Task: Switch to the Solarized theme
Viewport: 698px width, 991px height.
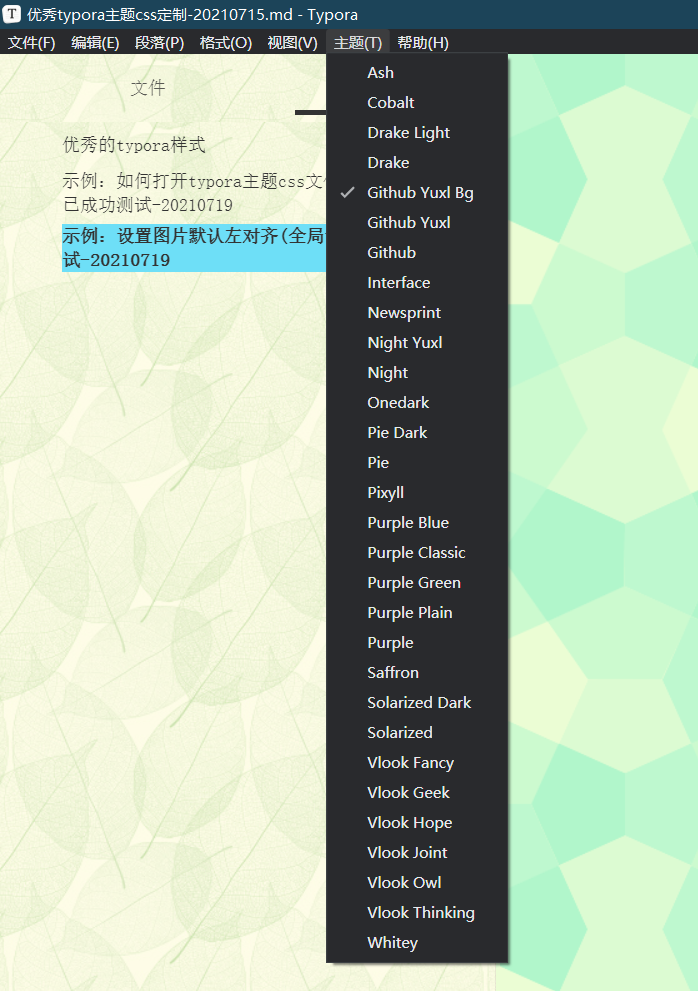Action: click(417, 733)
